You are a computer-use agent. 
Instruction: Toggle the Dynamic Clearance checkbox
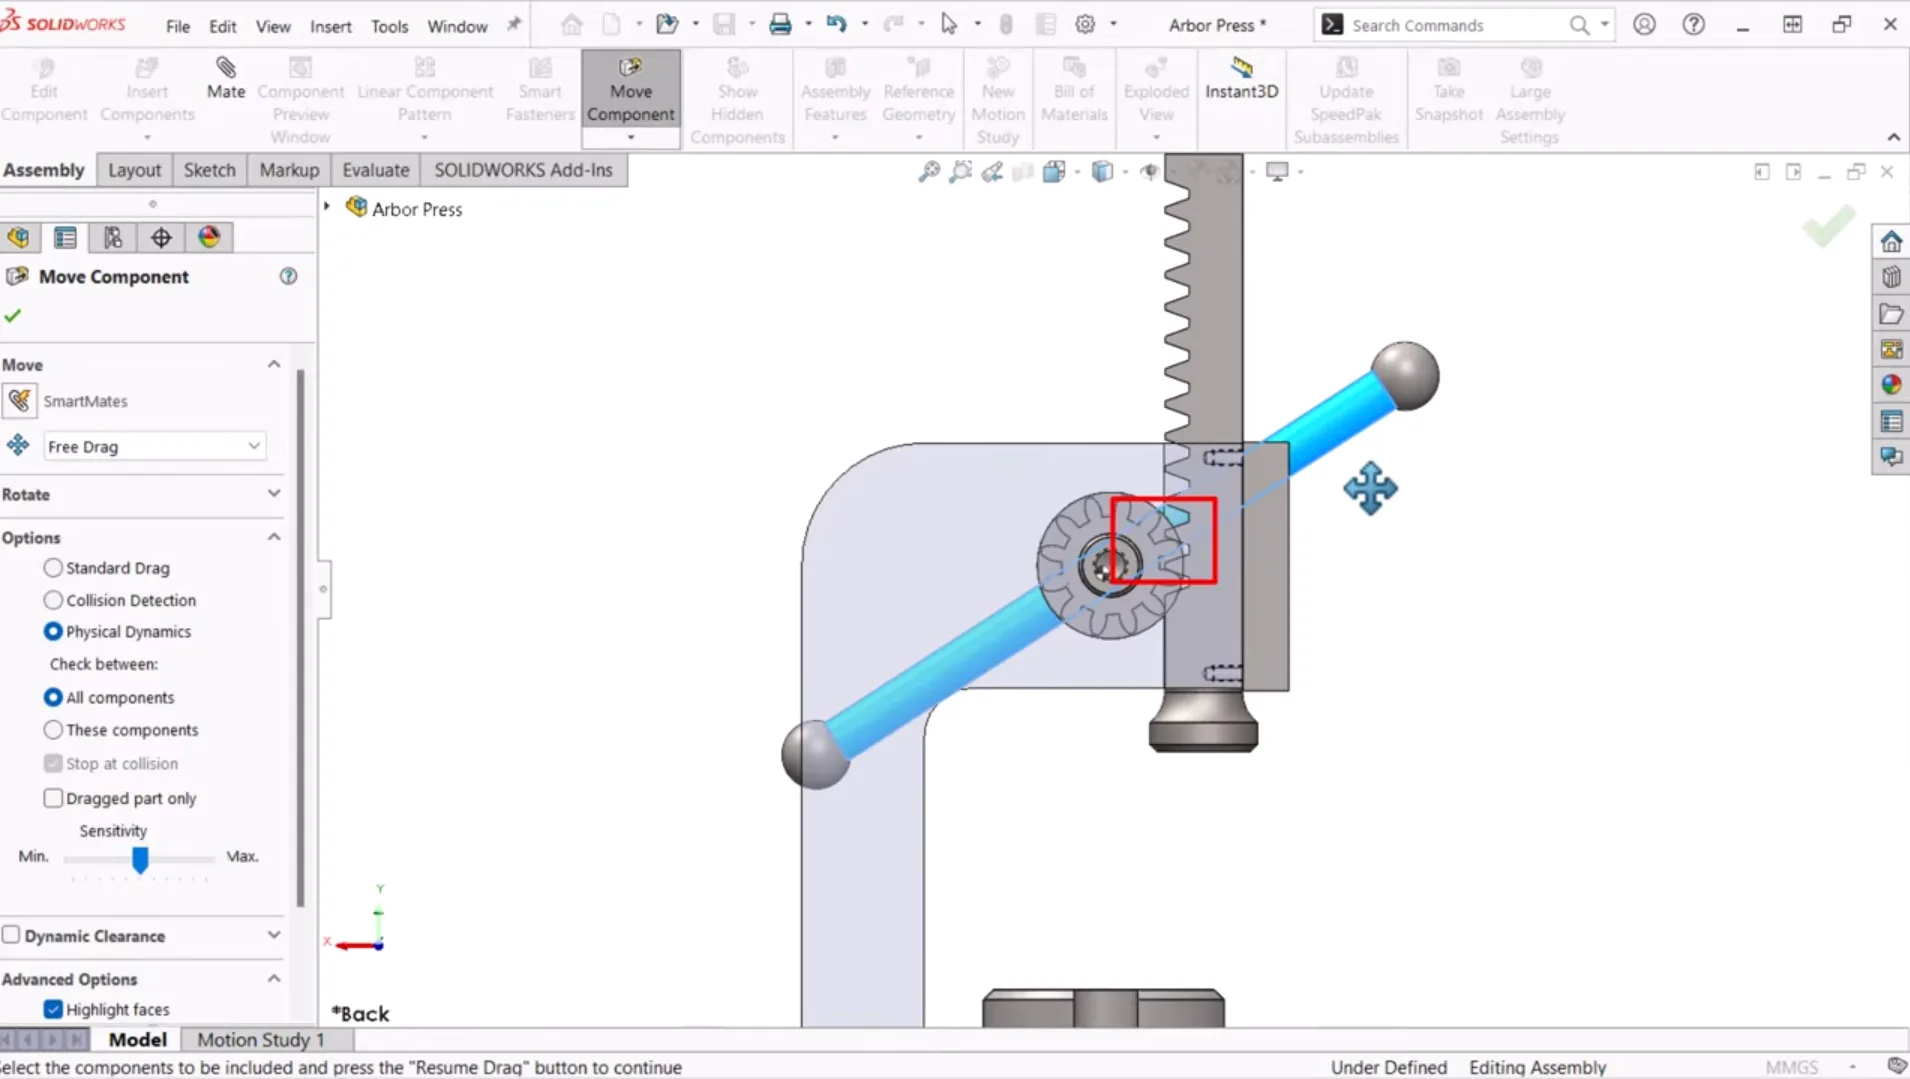point(12,935)
